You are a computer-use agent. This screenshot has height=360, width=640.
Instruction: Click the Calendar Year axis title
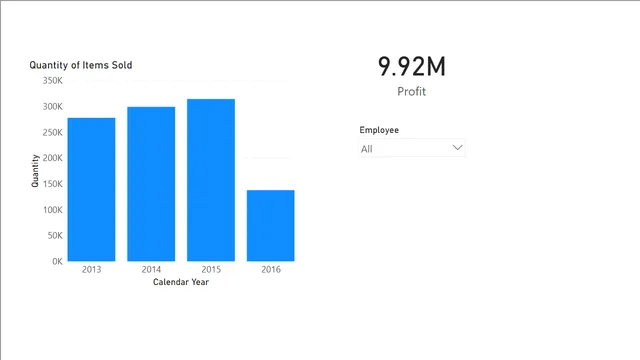point(181,282)
